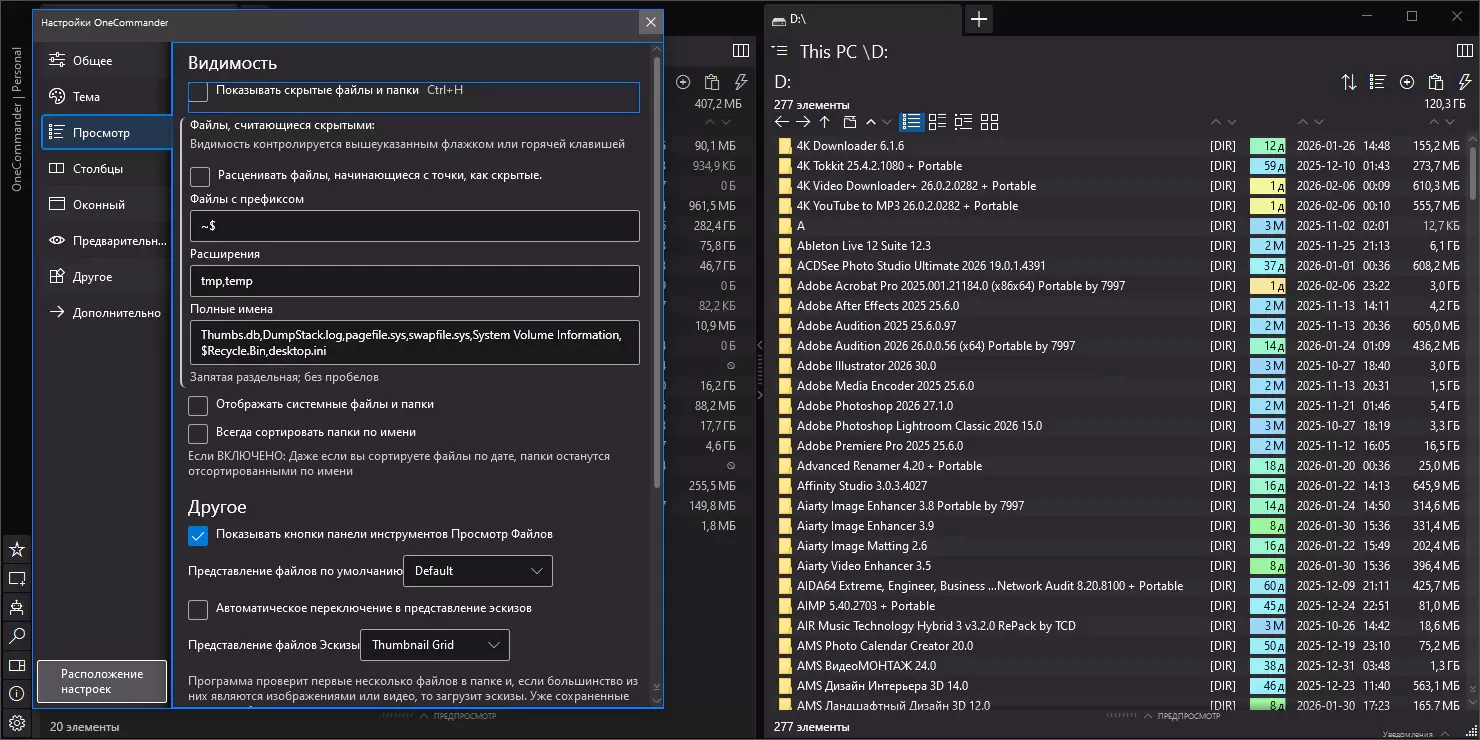Switch to the 'Столбцы' settings section
This screenshot has width=1480, height=740.
(98, 169)
